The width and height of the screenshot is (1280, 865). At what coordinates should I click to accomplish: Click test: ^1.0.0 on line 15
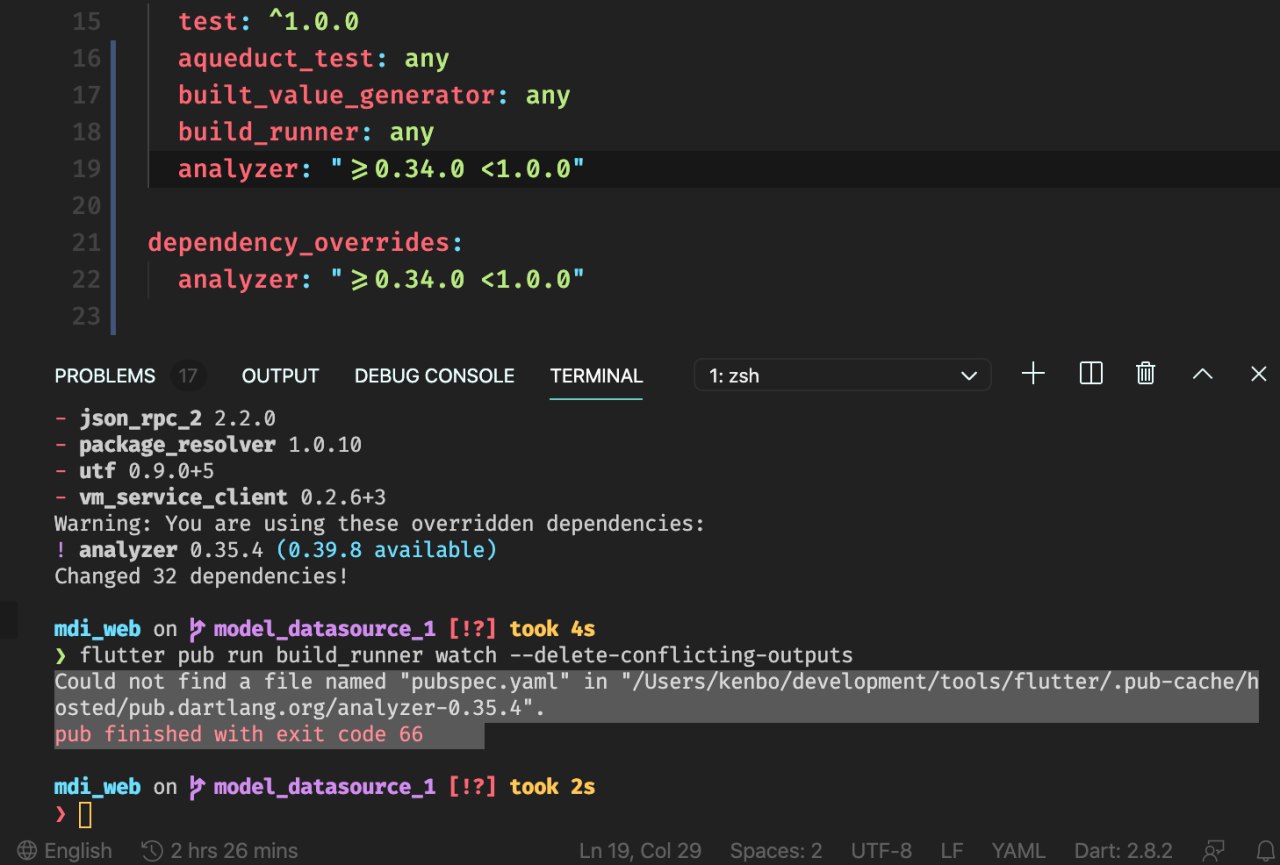tap(268, 21)
